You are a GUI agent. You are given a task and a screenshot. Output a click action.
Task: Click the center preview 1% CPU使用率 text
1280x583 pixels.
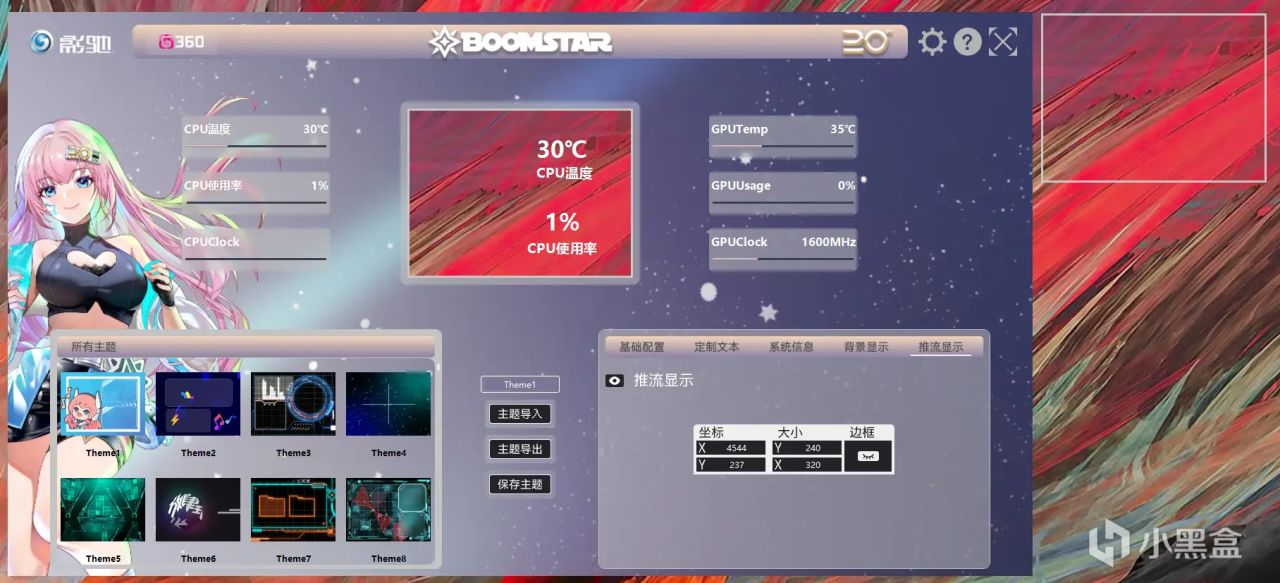click(562, 233)
